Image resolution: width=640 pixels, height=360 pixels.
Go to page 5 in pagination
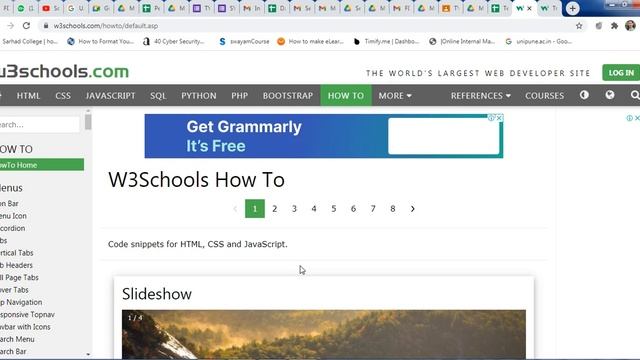pyautogui.click(x=333, y=209)
